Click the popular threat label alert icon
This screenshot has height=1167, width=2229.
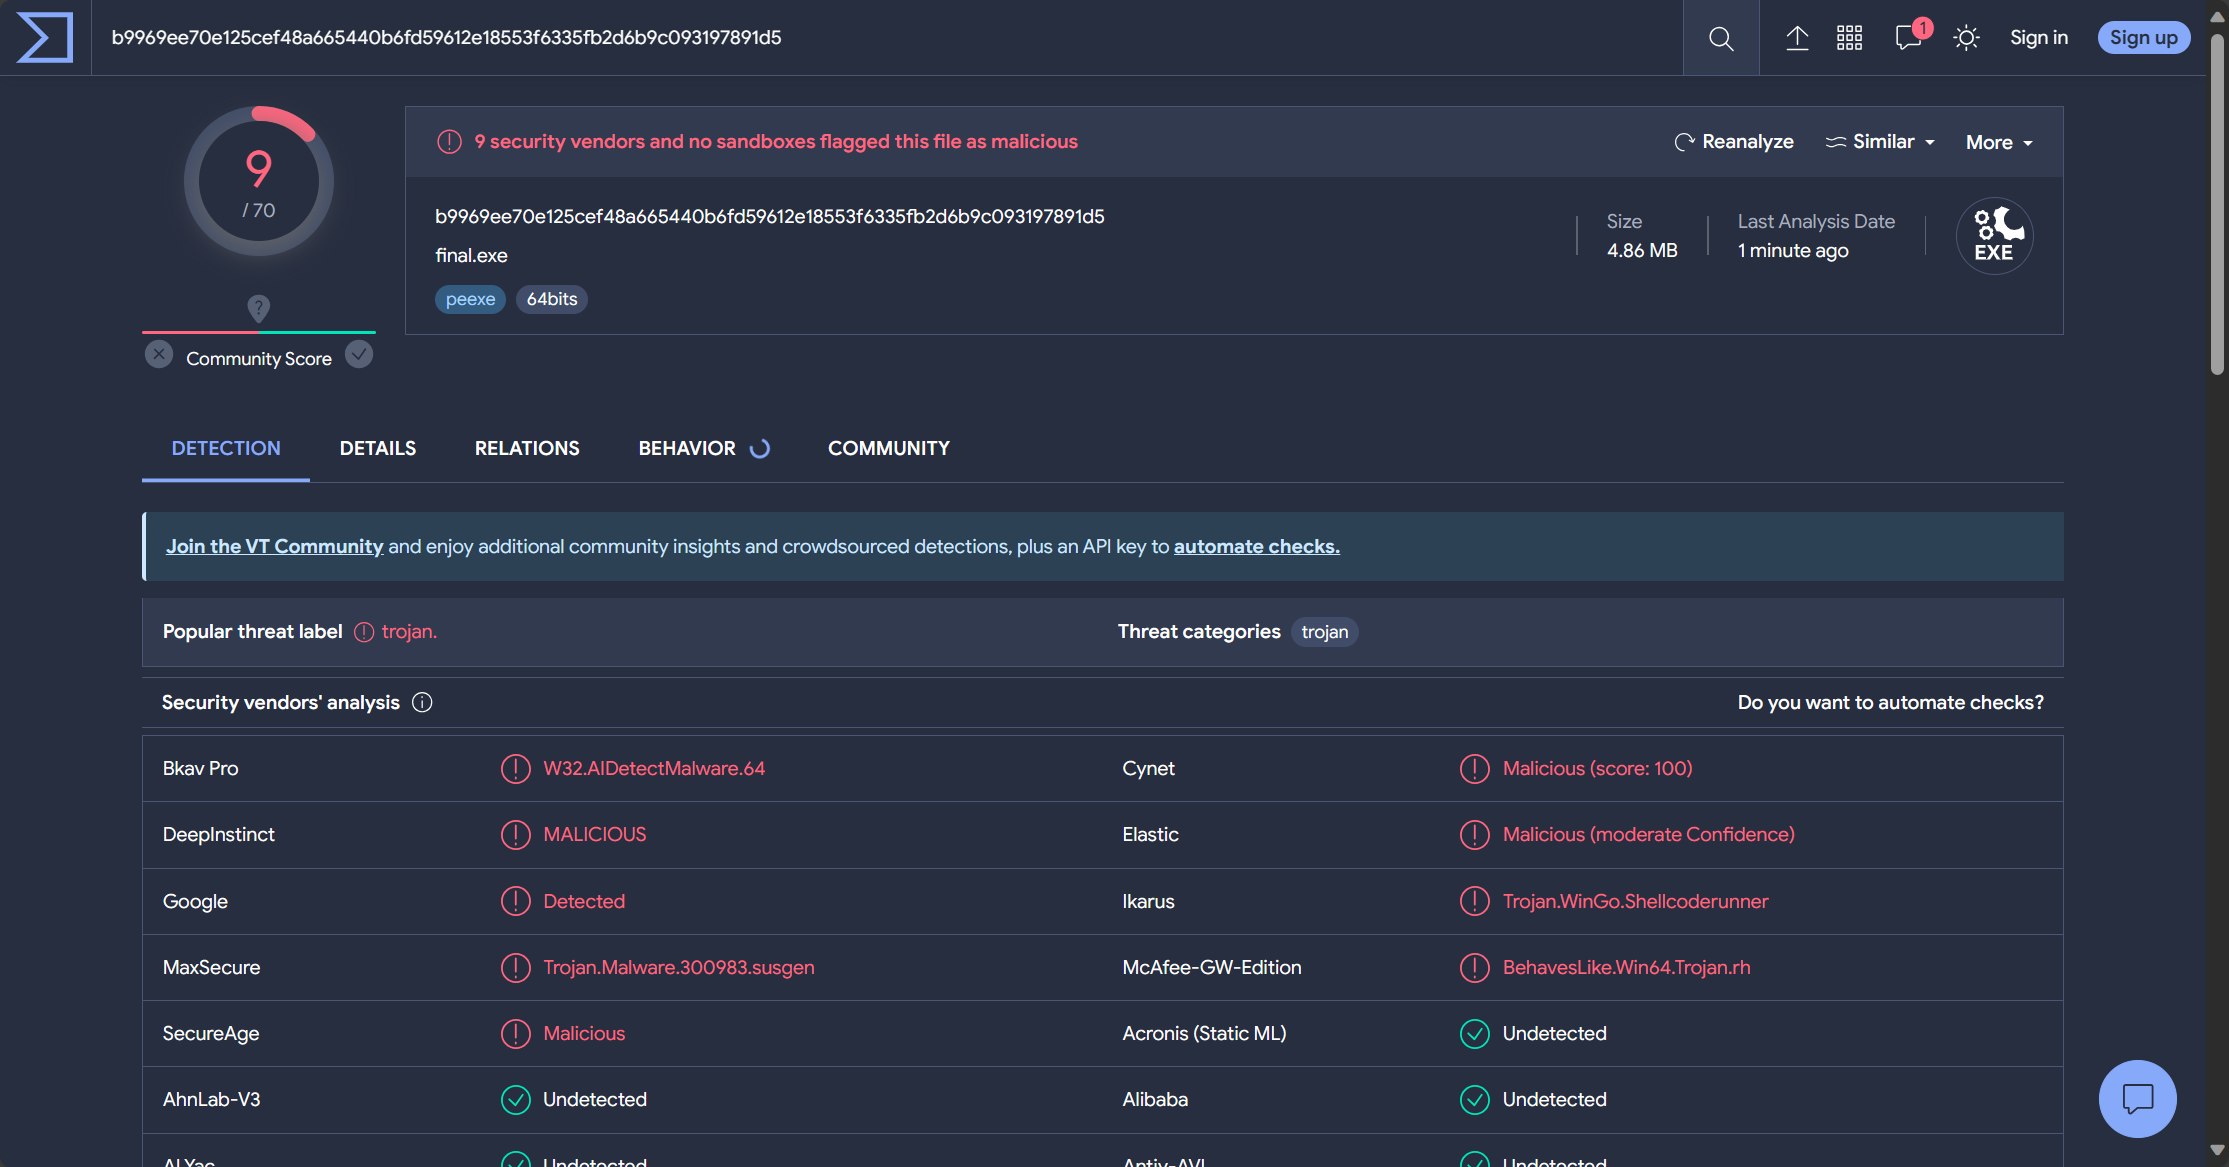364,632
